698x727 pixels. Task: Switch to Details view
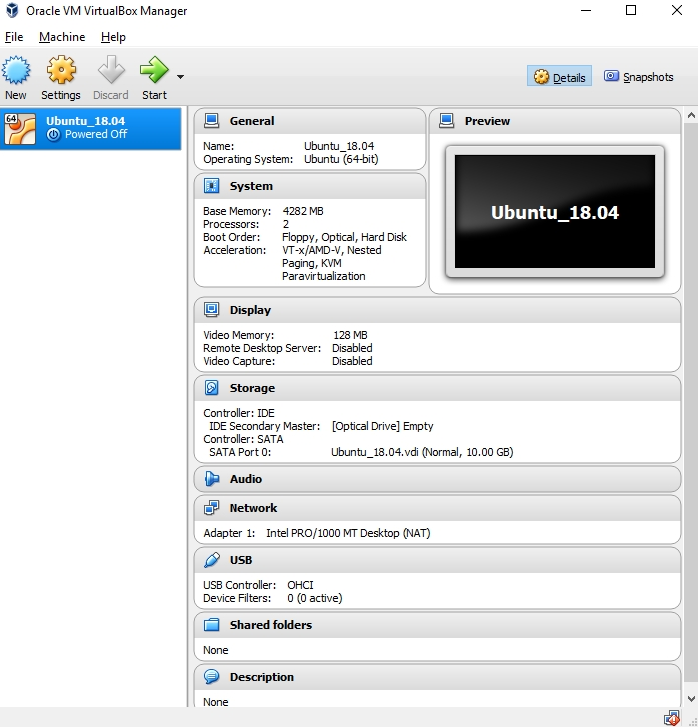pyautogui.click(x=559, y=77)
